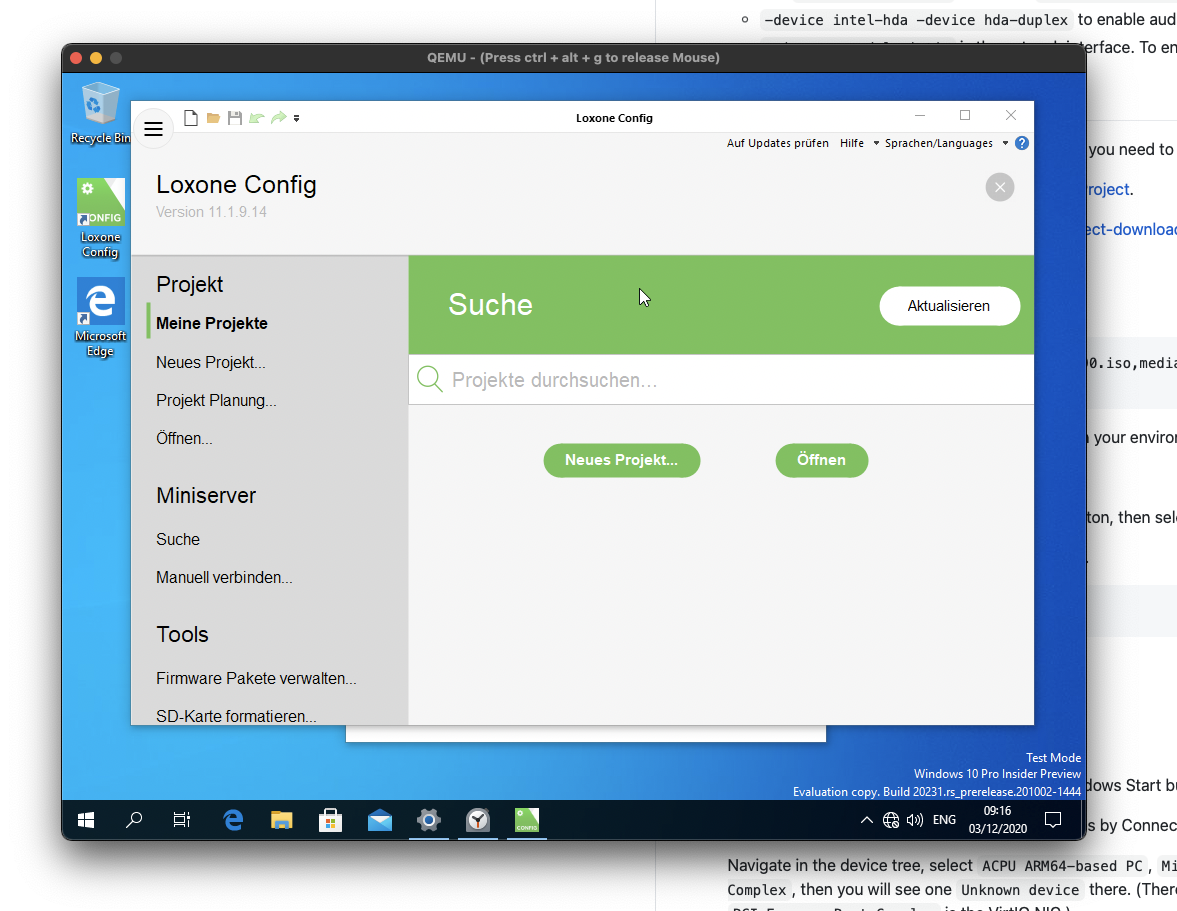Open the Action Center notification icon

(x=1053, y=820)
